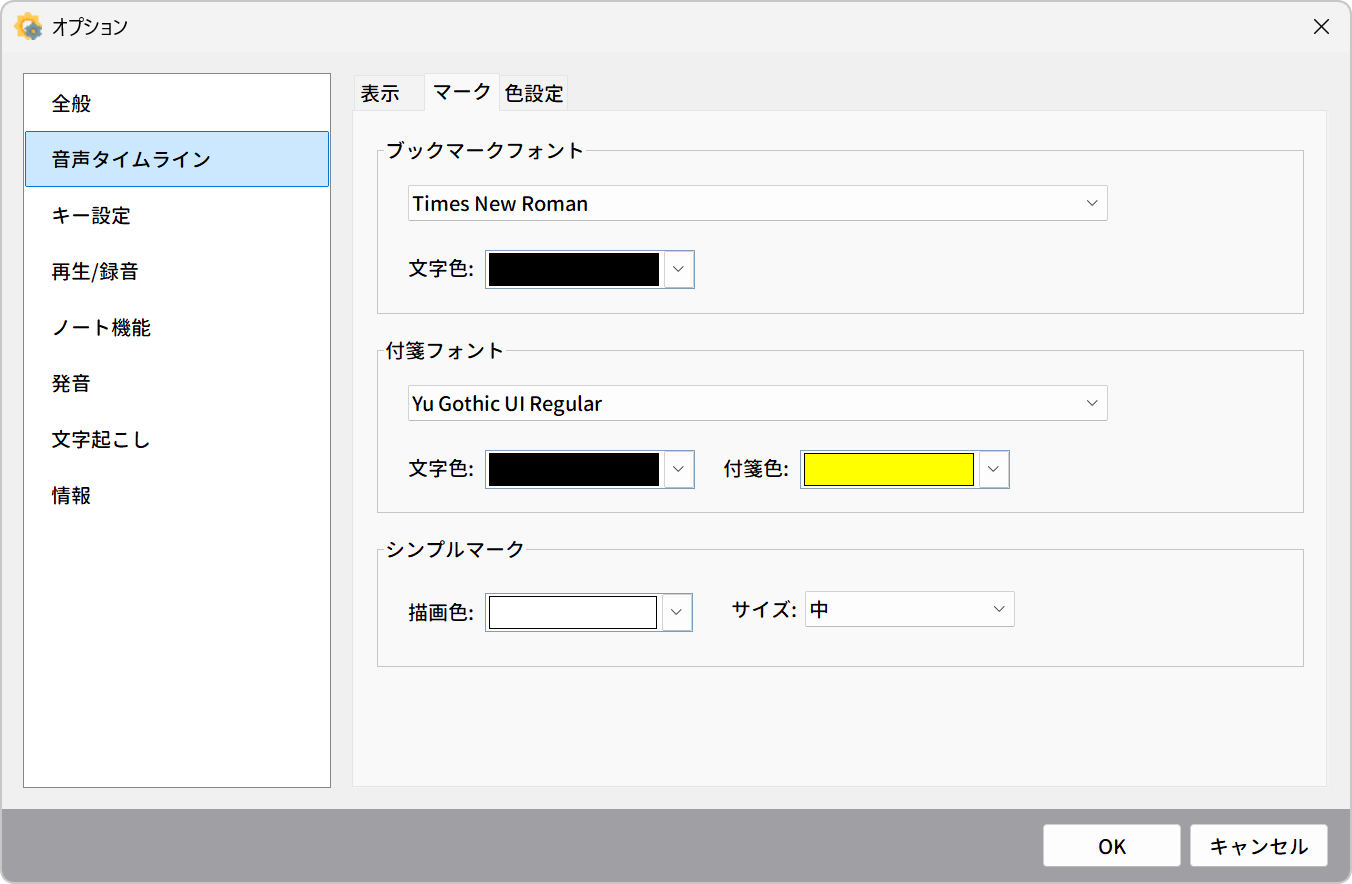Screen dimensions: 1352x884
Task: Select 音声タイムライン category
Action: (177, 159)
